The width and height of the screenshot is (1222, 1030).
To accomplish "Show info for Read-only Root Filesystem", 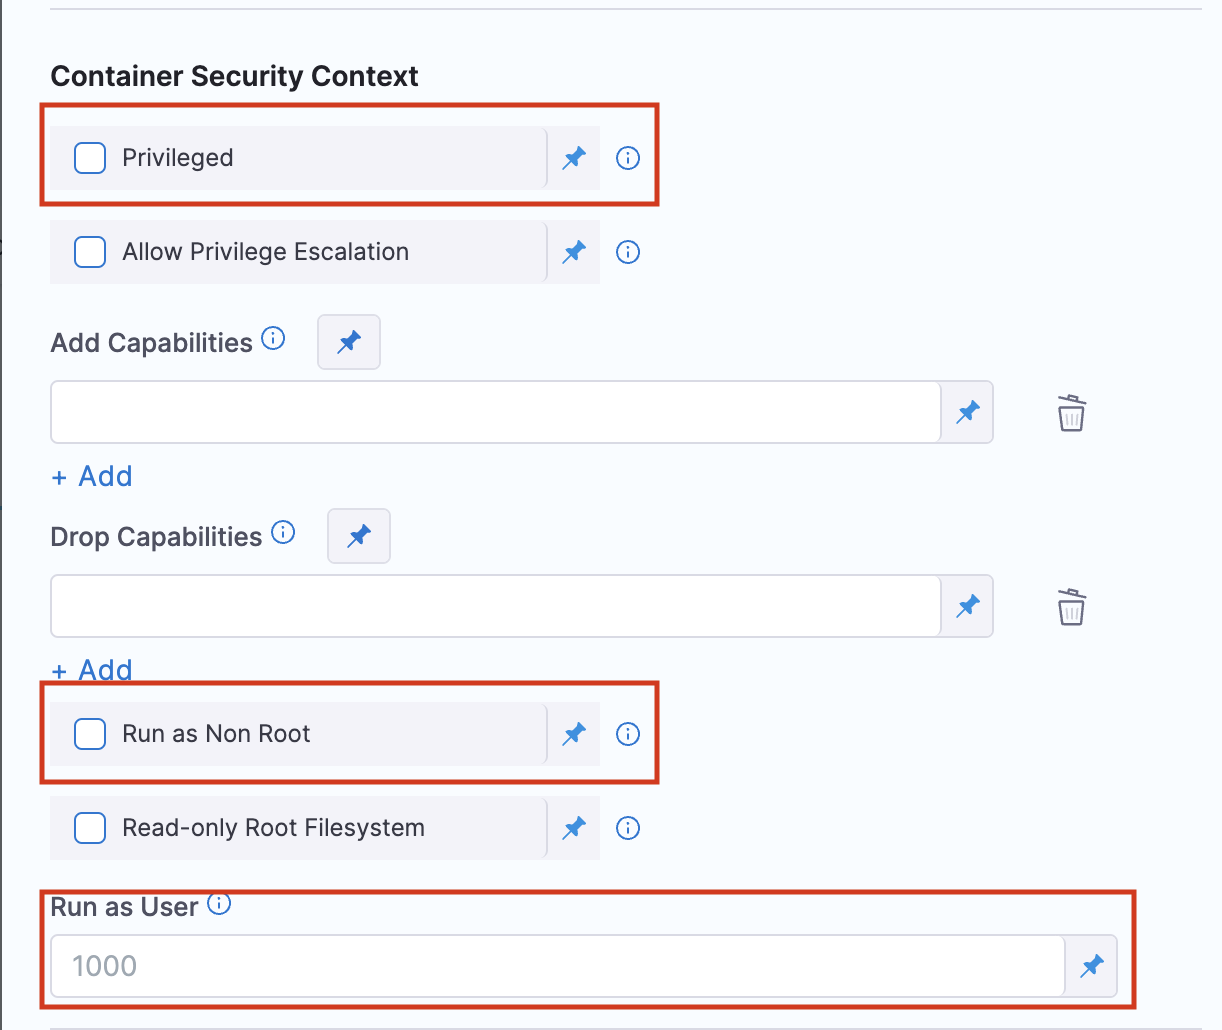I will 628,828.
